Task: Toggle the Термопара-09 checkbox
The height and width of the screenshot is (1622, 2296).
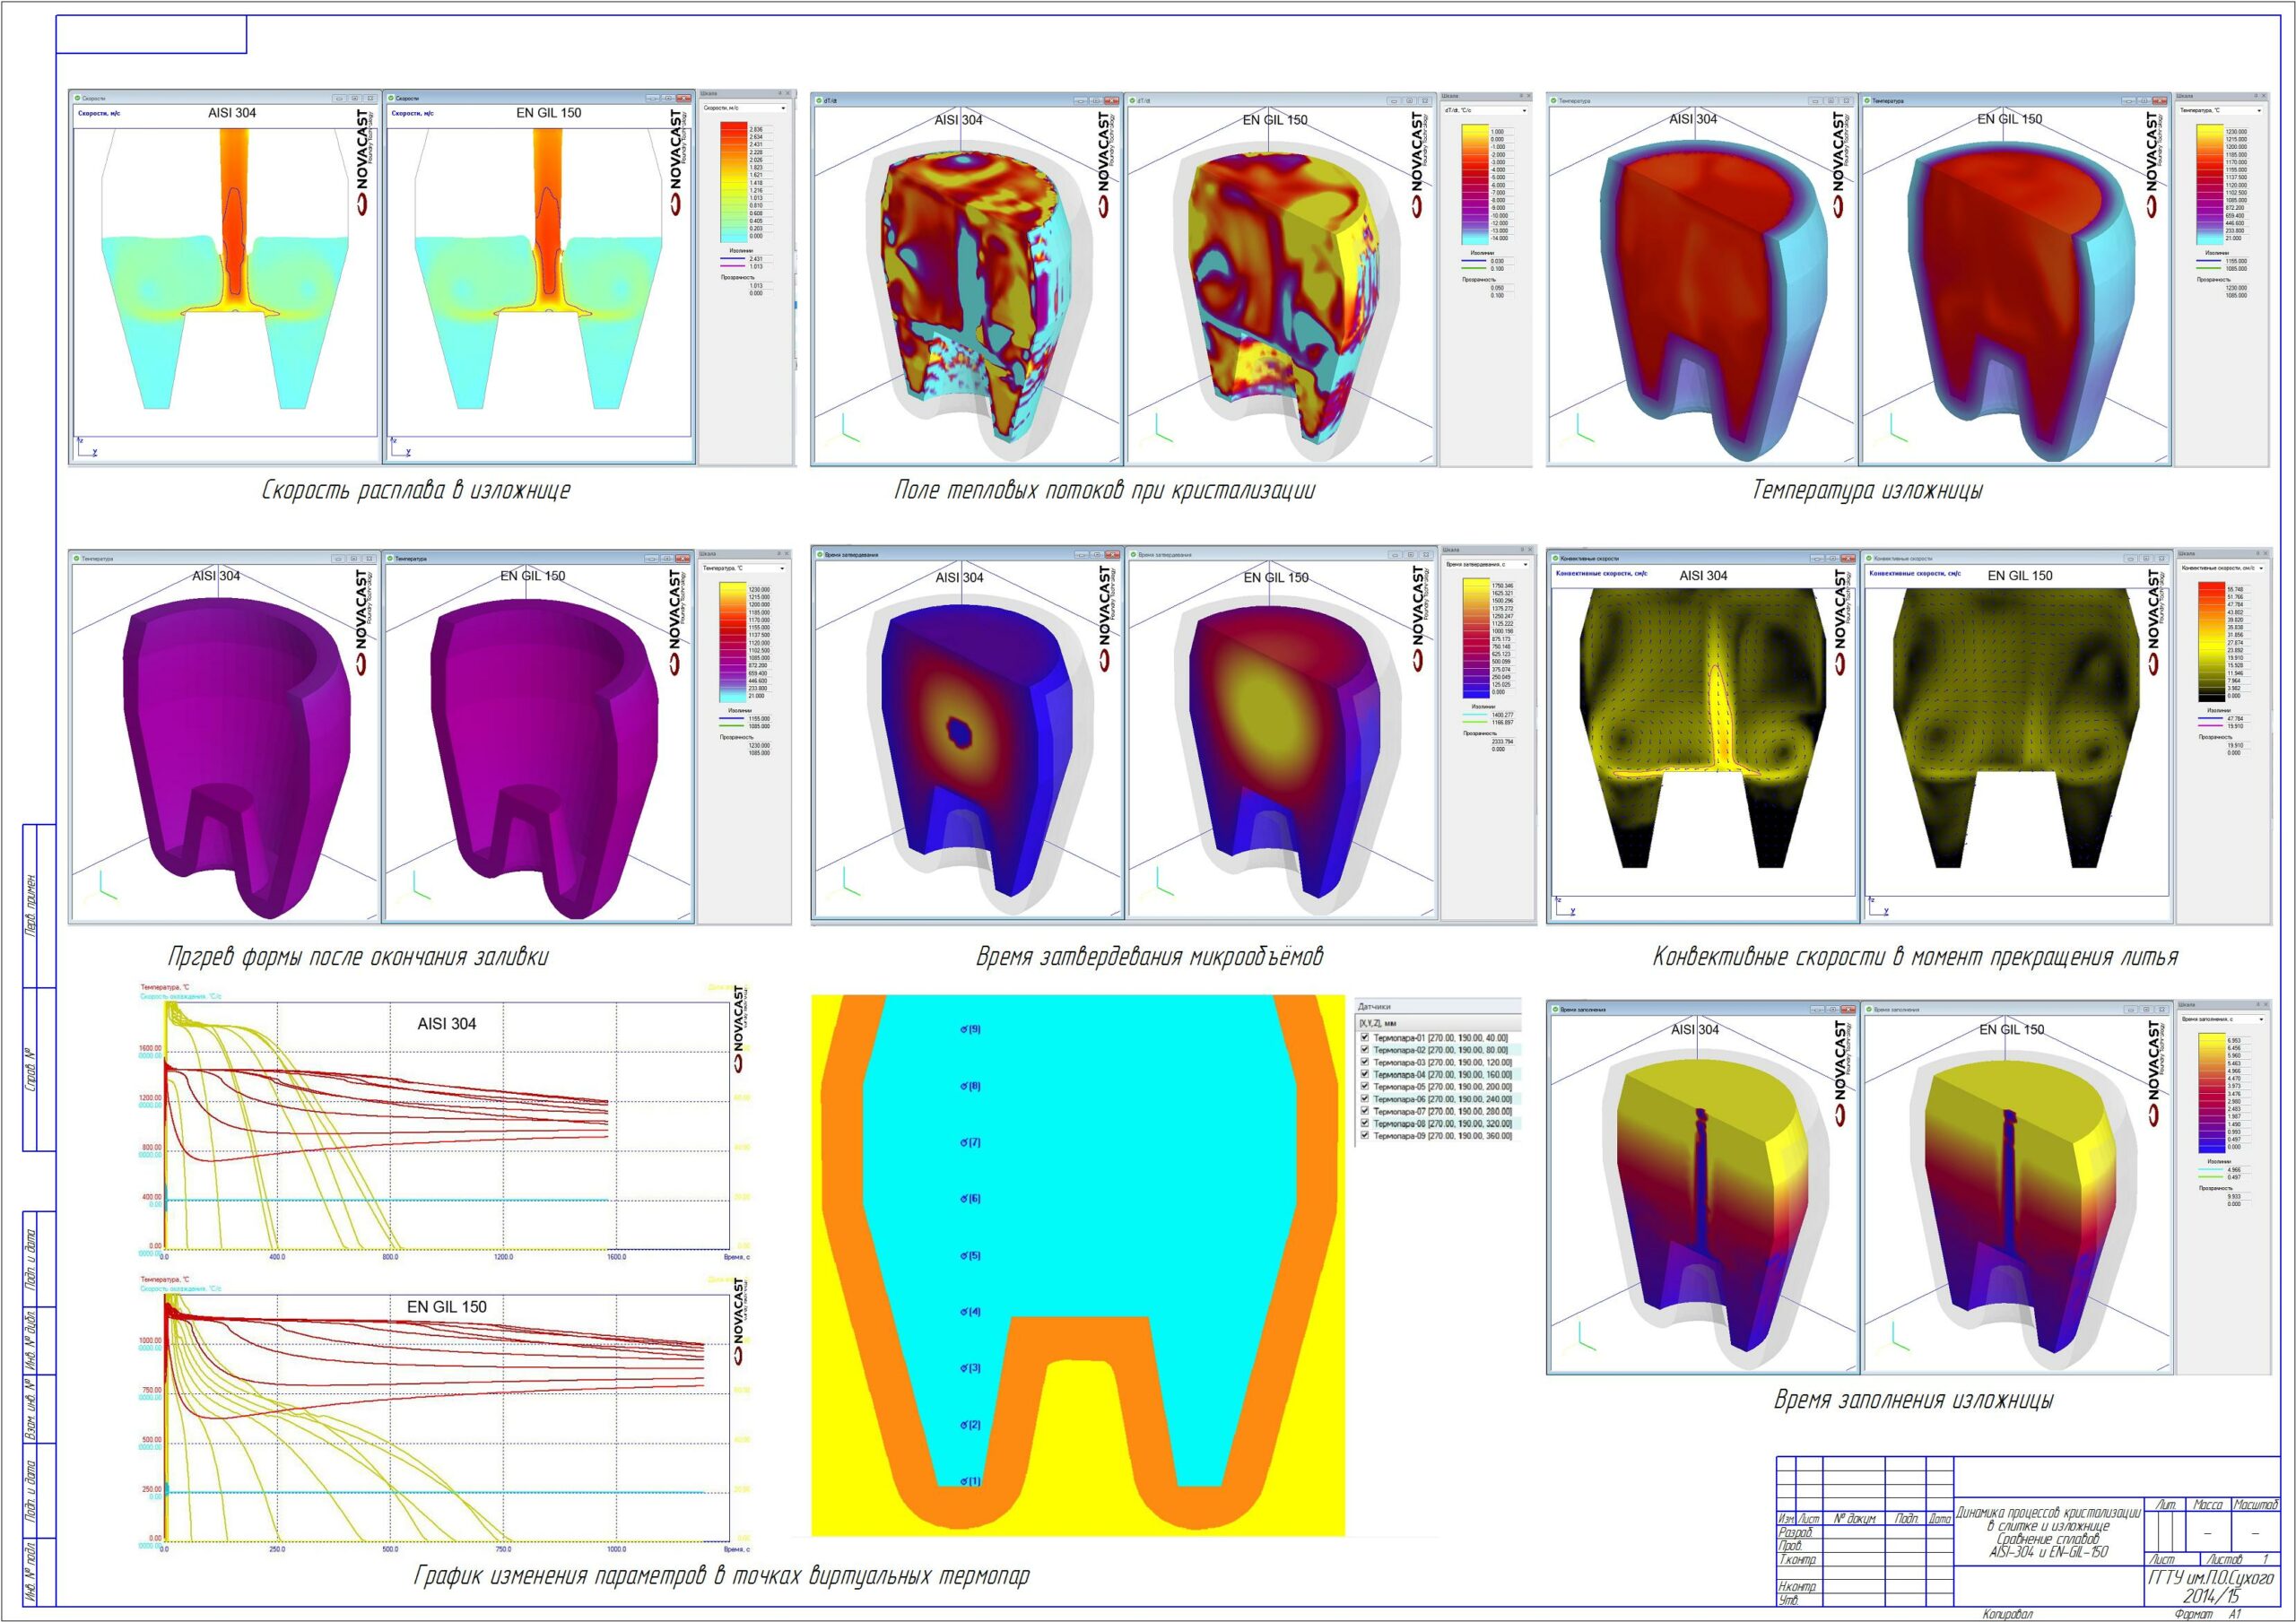Action: (1365, 1135)
